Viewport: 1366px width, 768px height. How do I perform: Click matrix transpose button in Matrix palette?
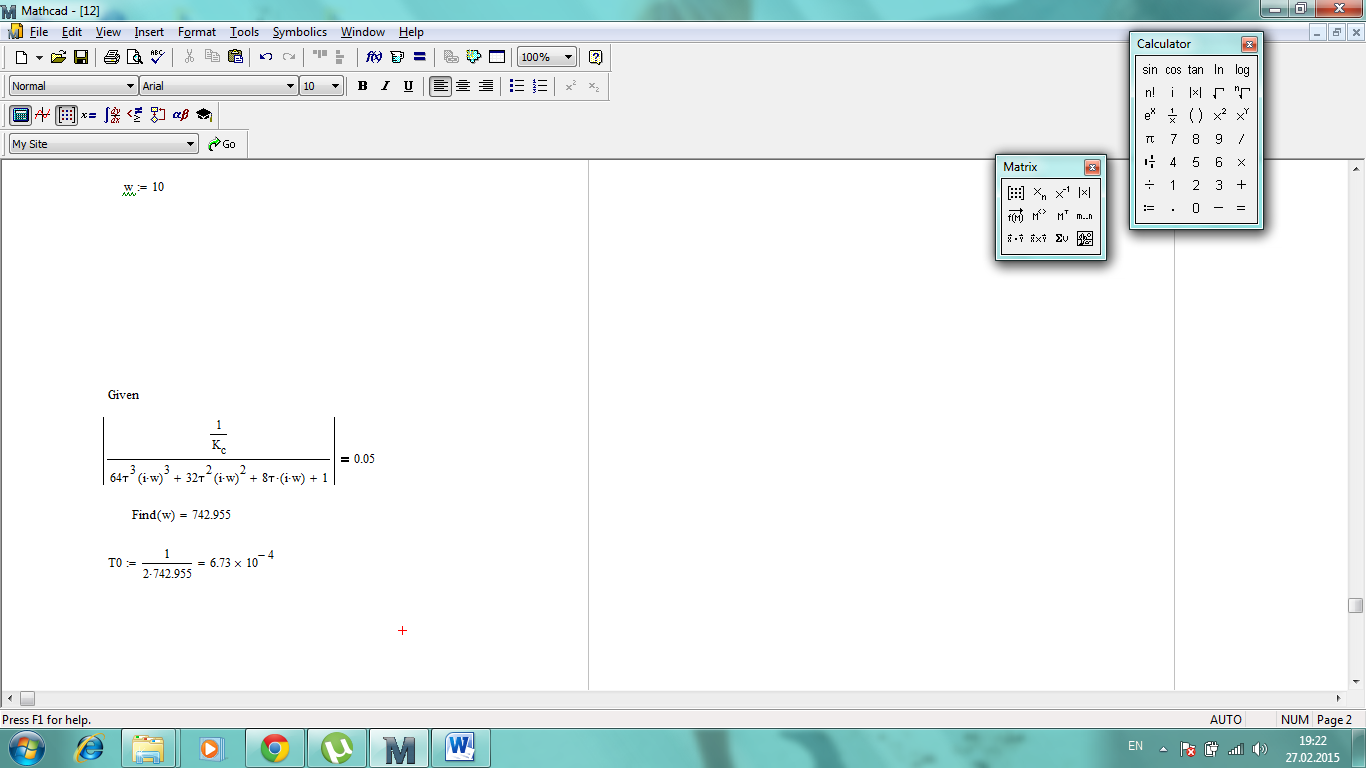pyautogui.click(x=1062, y=216)
